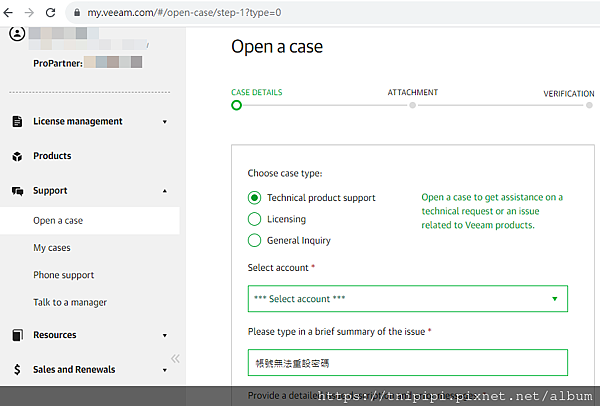Click the License management document icon
Viewport: 600px width, 406px height.
[17, 121]
